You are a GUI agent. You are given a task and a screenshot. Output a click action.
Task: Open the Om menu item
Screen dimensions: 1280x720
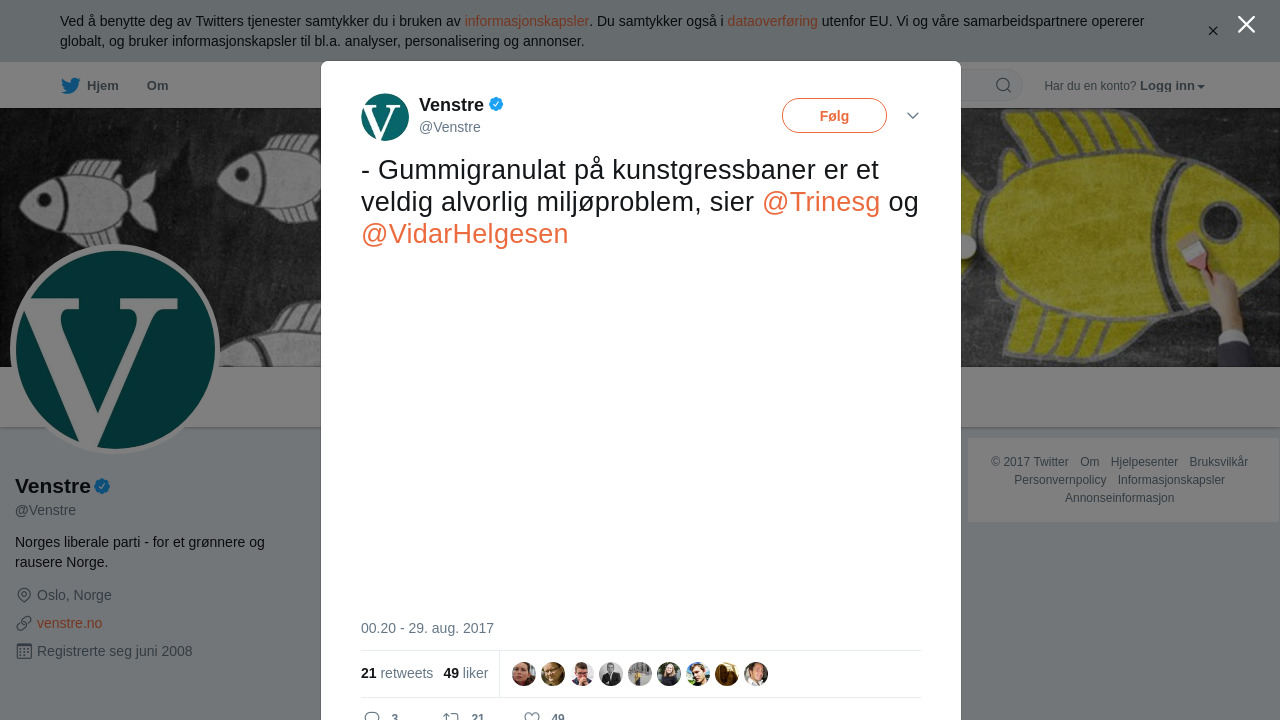[x=157, y=86]
